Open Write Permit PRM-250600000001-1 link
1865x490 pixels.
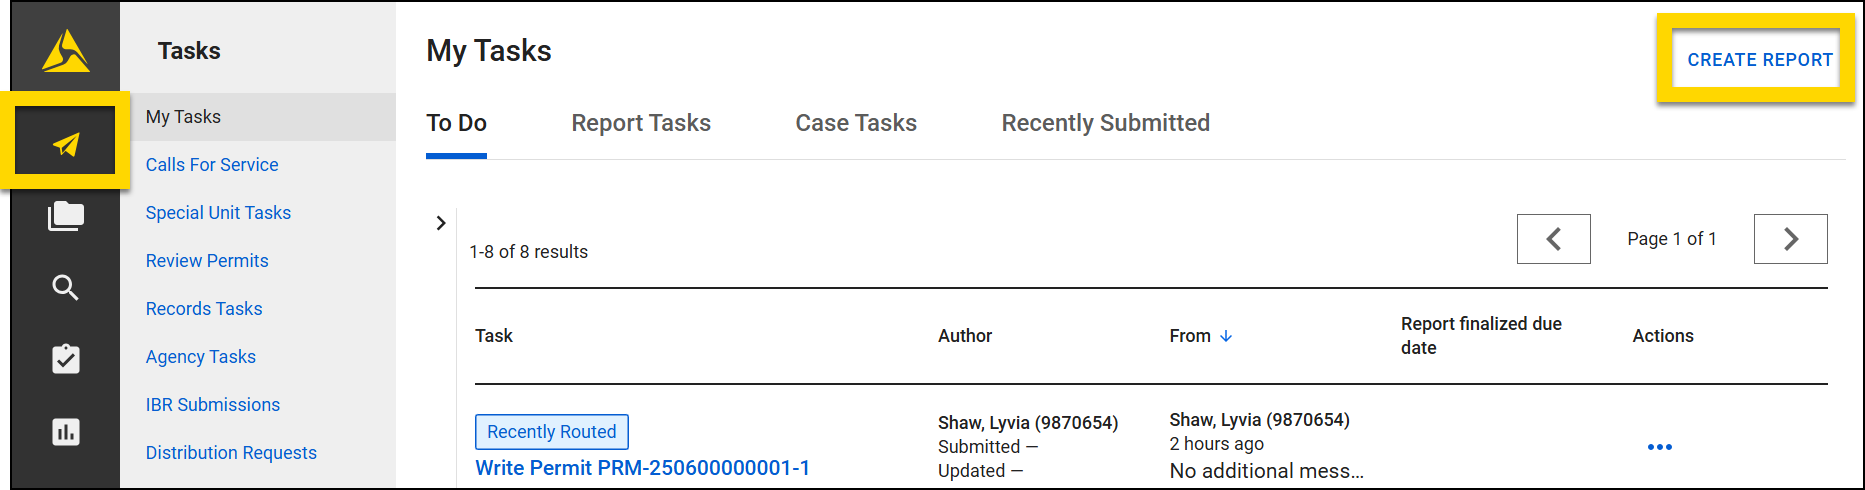point(642,468)
